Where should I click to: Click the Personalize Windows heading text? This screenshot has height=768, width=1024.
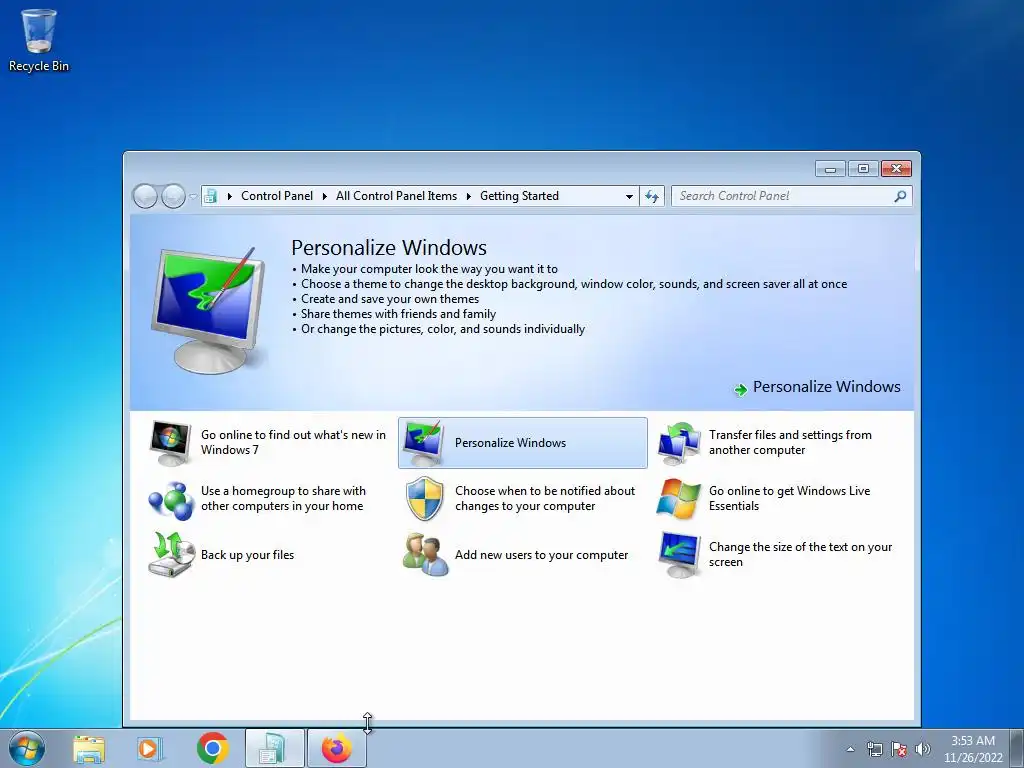[389, 248]
